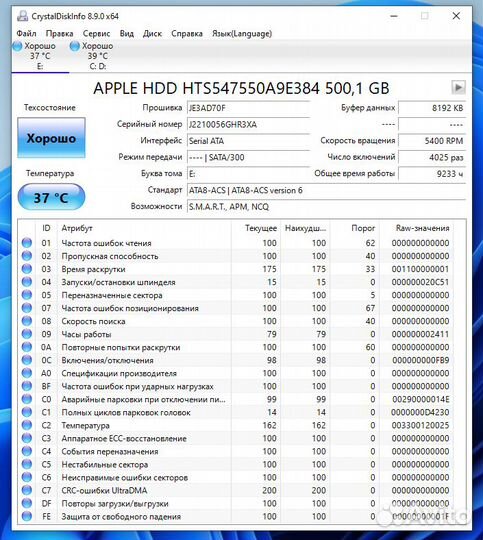Open the Язык(Language) menu
The height and width of the screenshot is (540, 483).
point(242,33)
